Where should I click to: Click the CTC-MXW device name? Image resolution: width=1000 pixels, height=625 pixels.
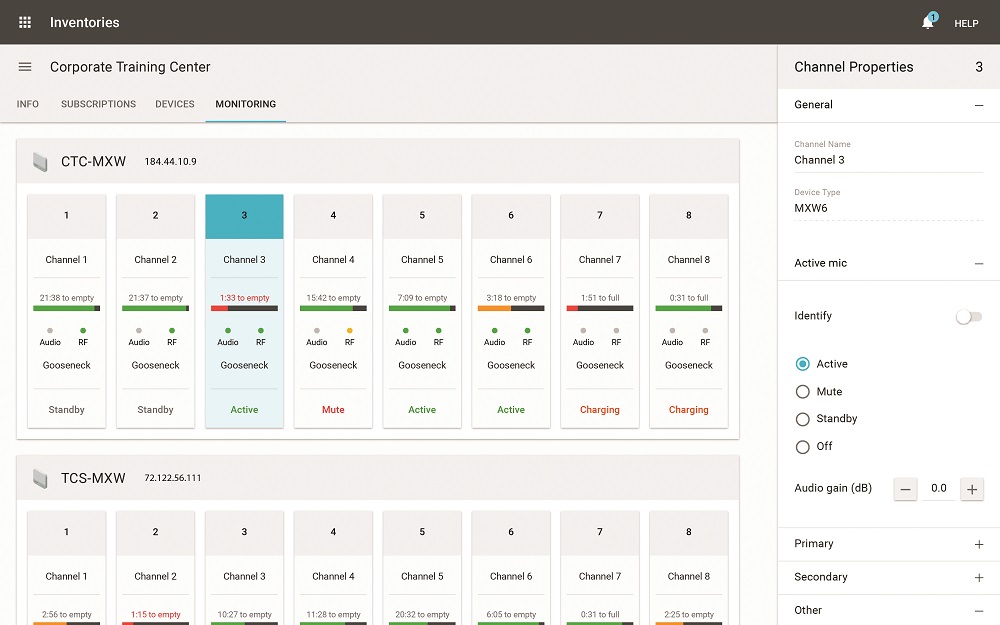click(x=93, y=162)
